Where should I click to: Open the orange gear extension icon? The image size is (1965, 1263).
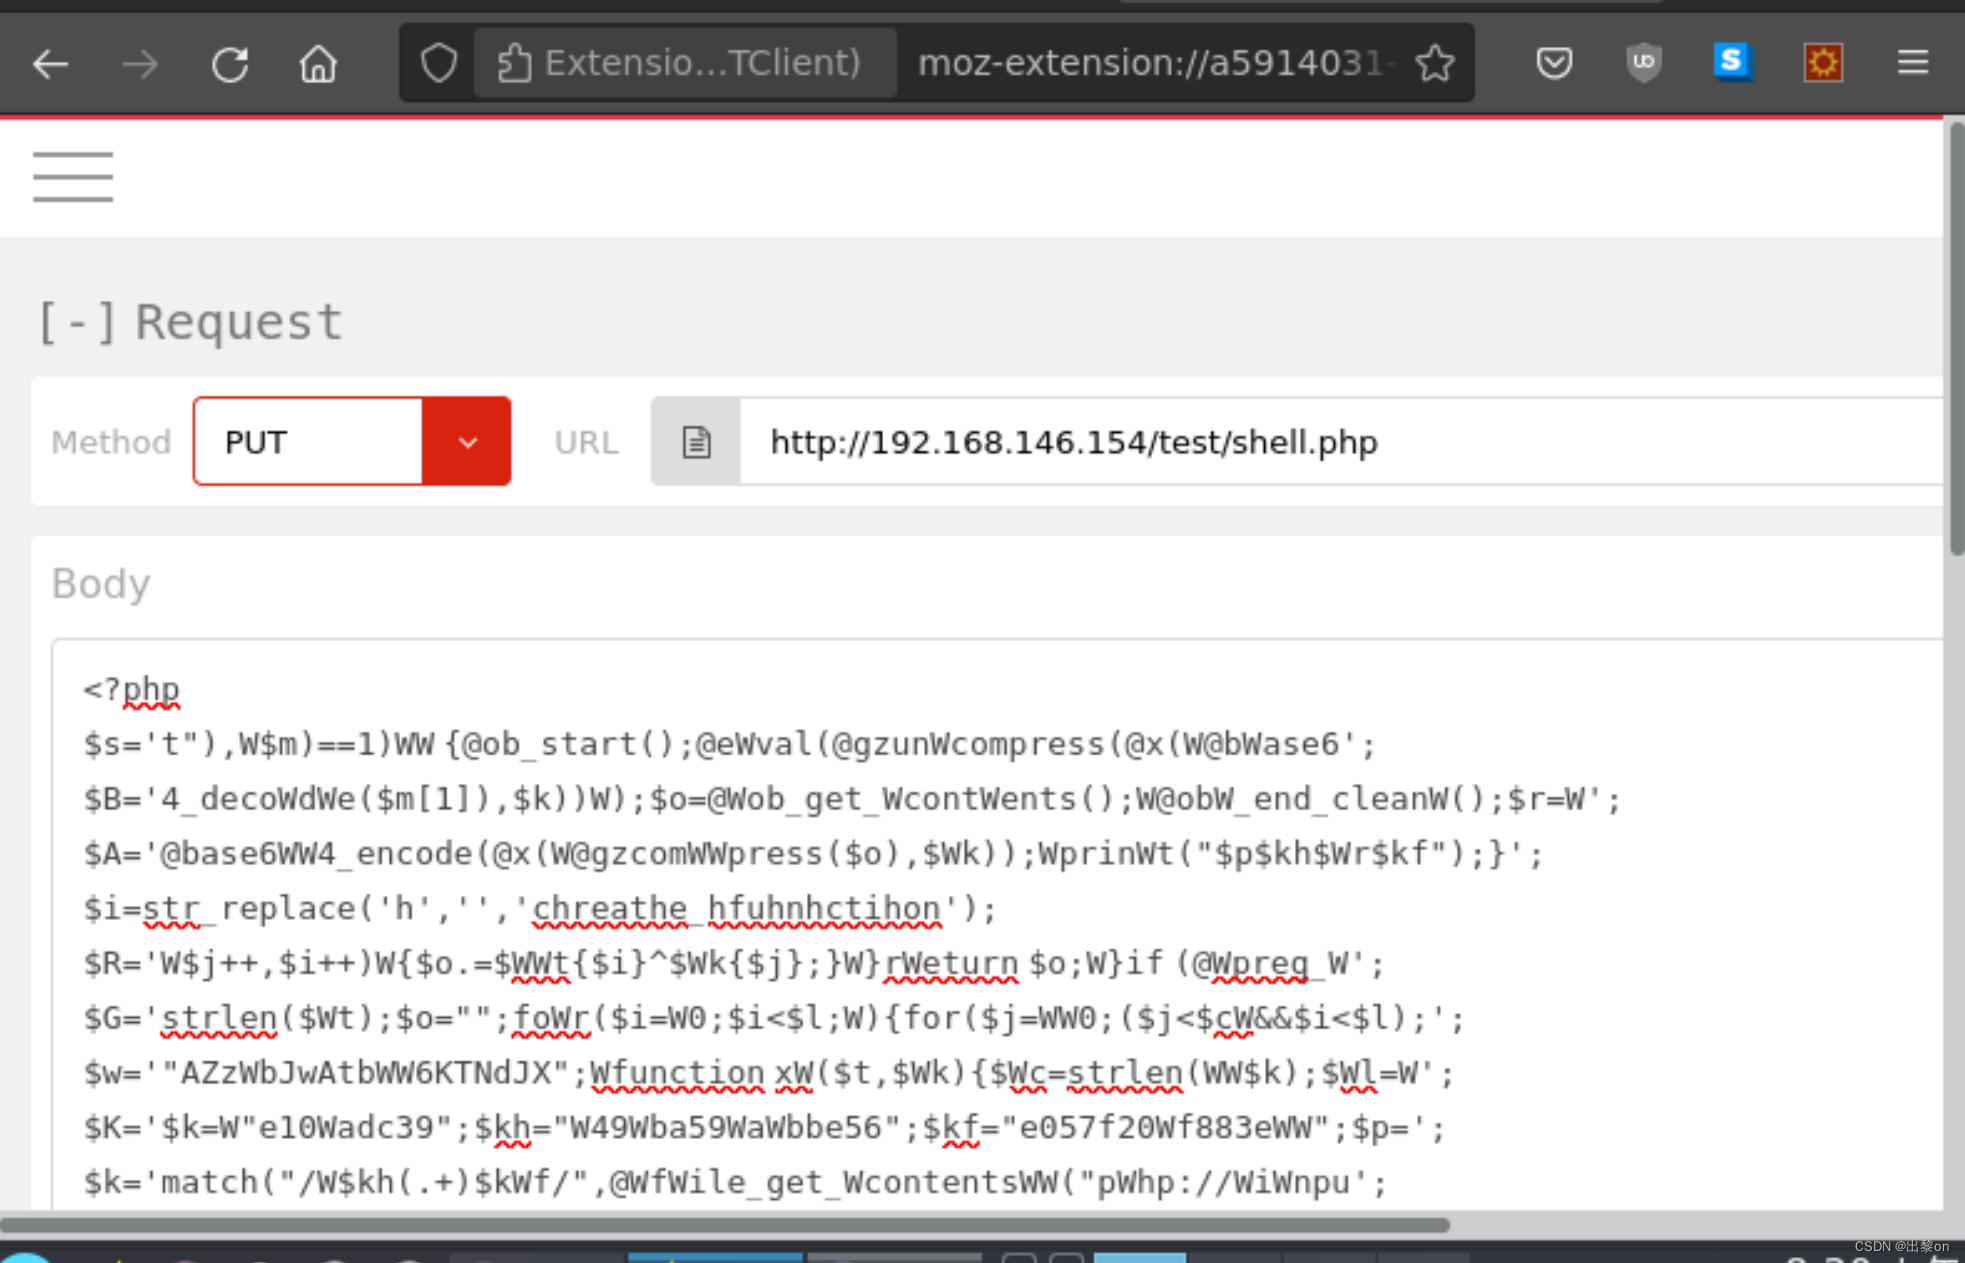coord(1823,63)
